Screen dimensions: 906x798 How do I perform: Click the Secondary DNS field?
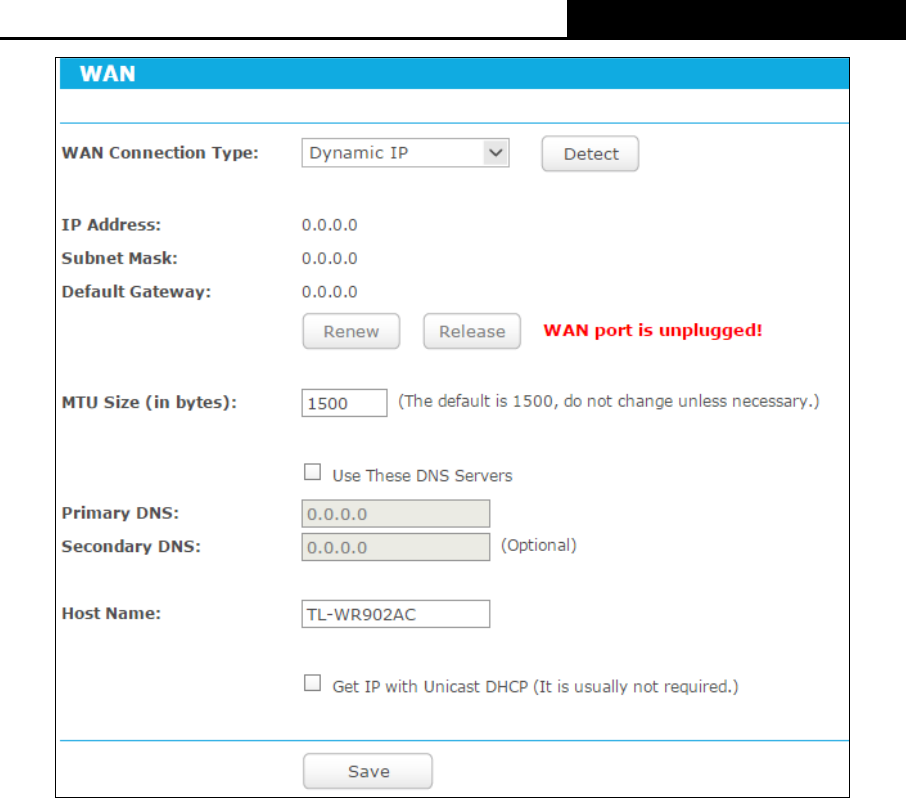(396, 547)
